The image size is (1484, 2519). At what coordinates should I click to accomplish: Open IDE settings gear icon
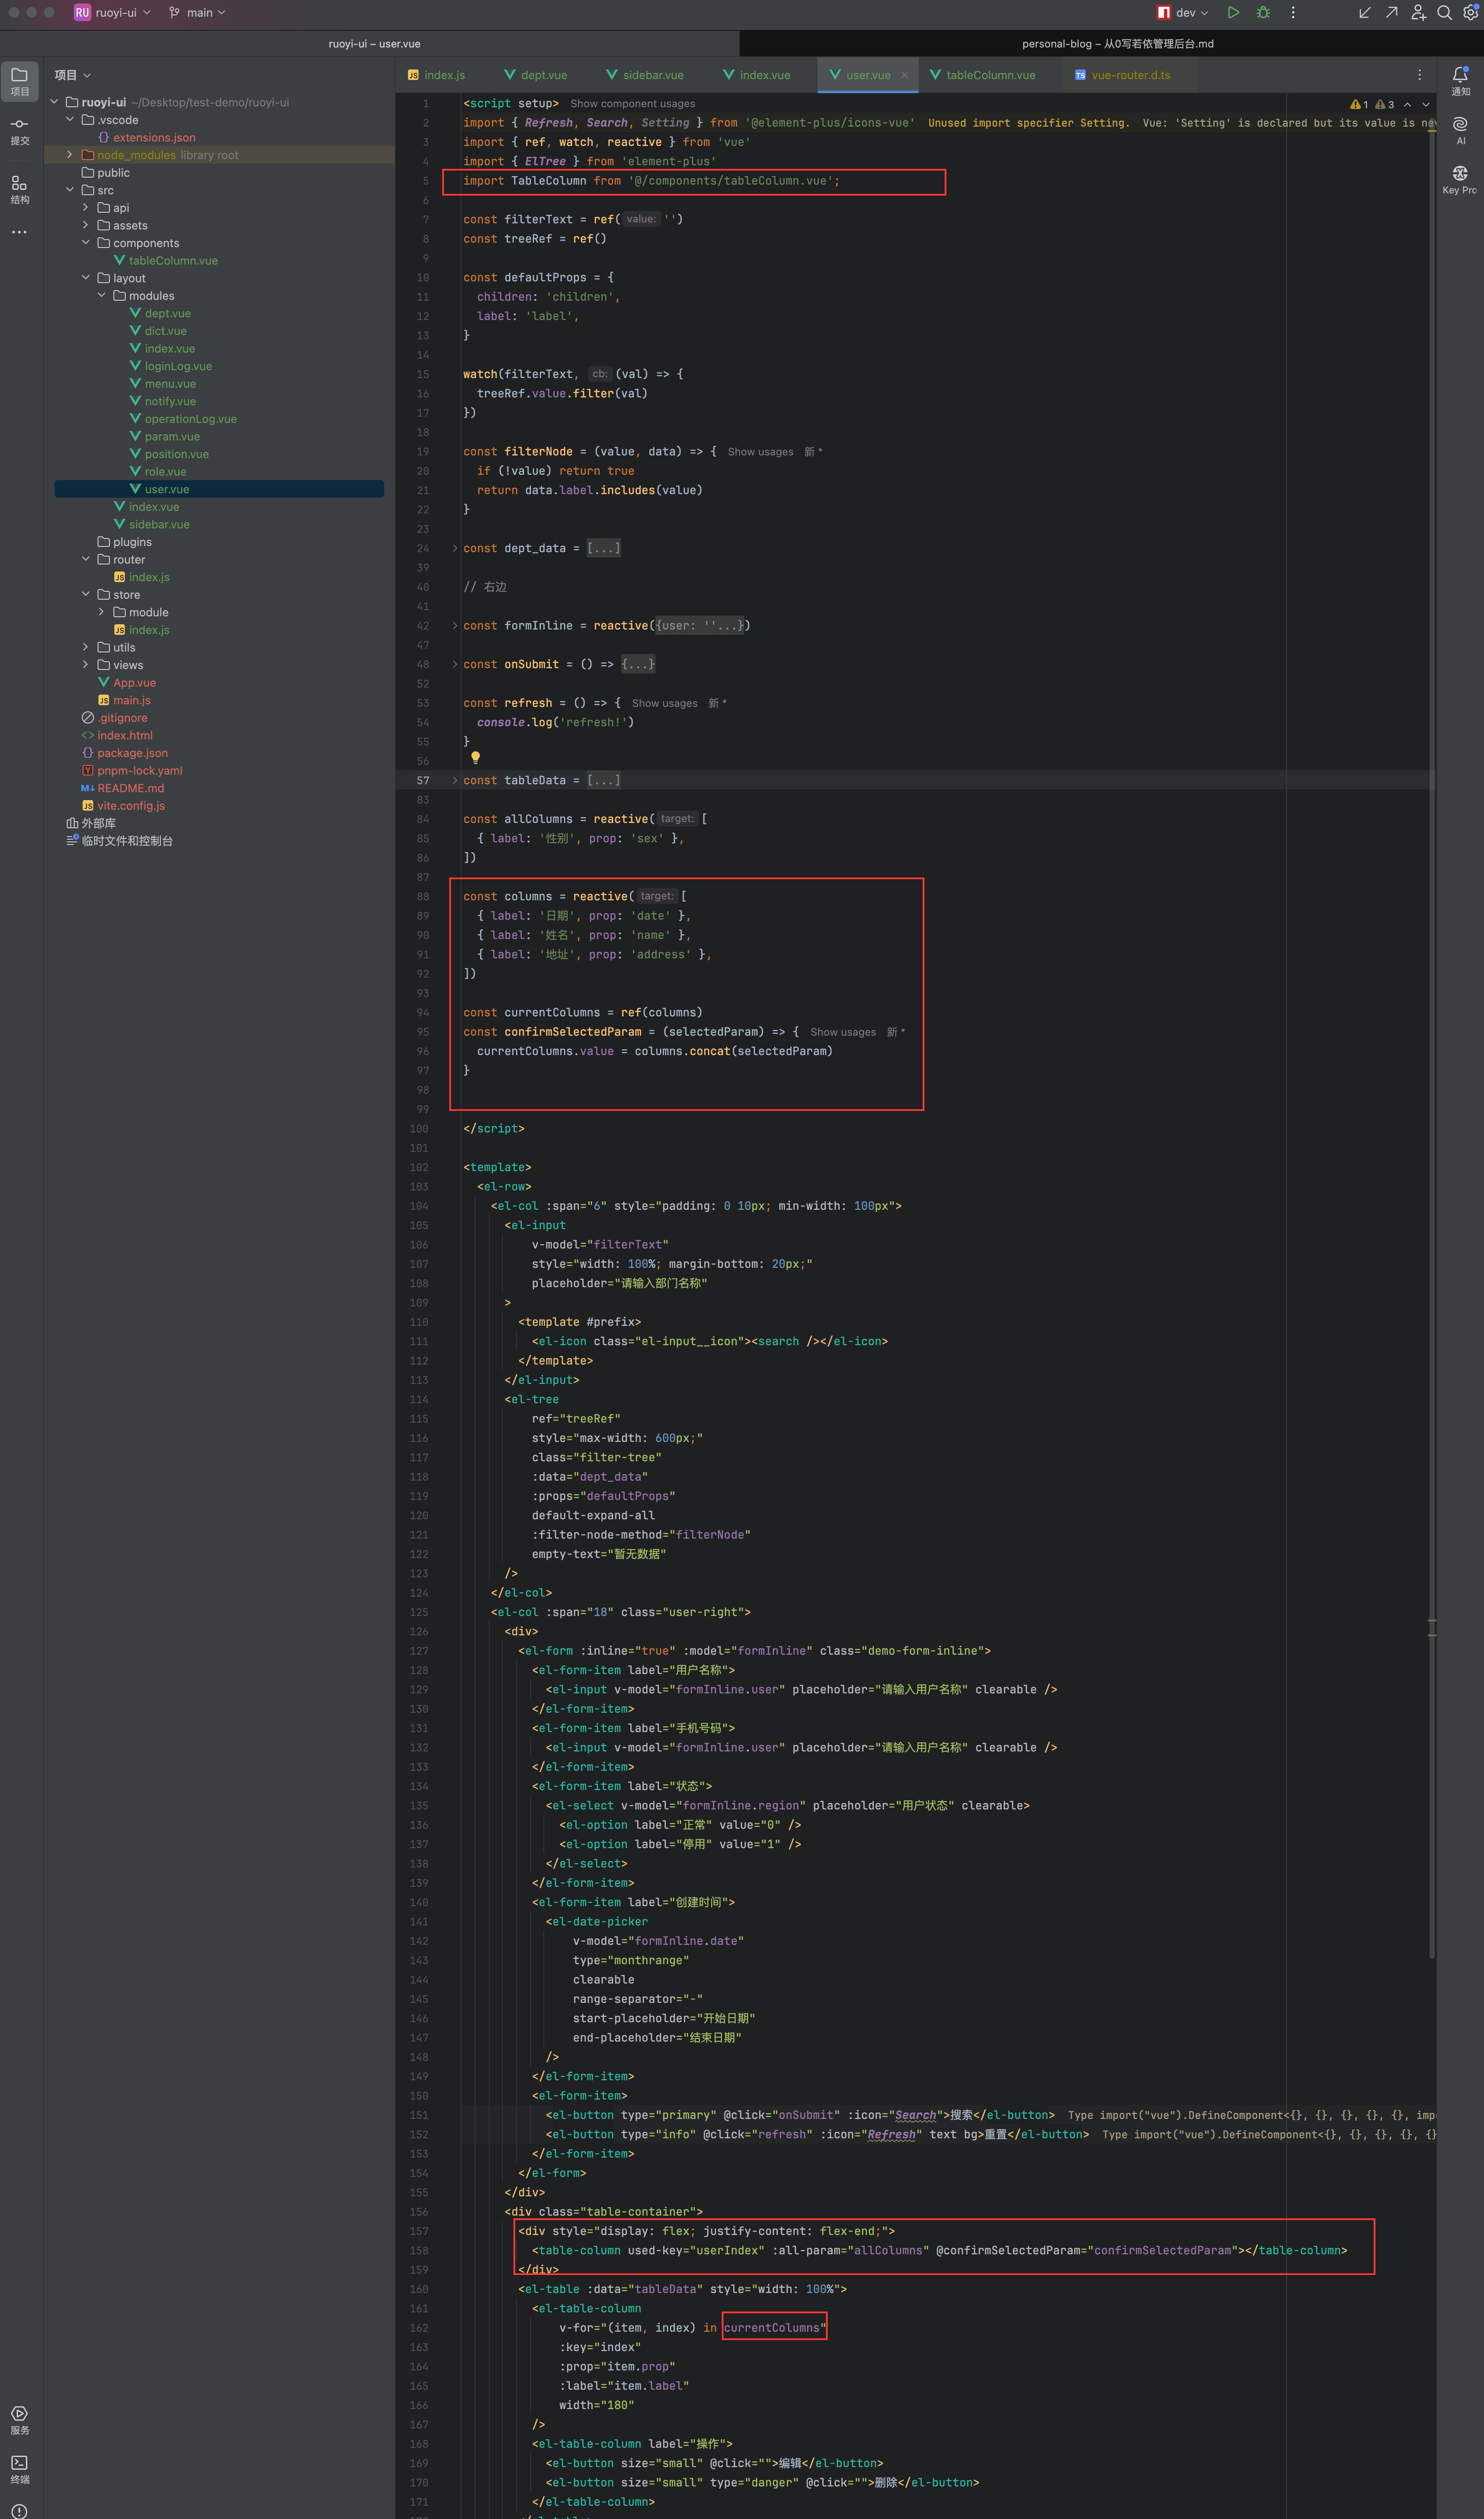click(x=1470, y=13)
